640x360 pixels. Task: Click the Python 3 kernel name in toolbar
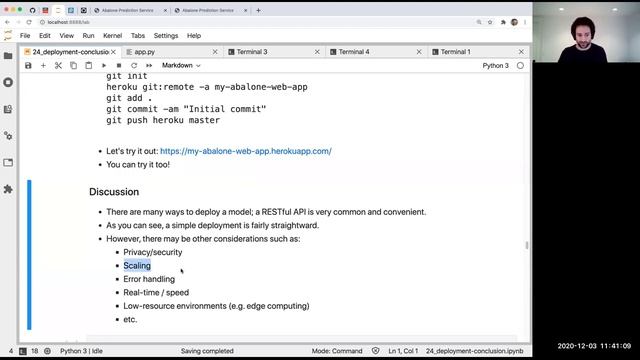point(496,65)
